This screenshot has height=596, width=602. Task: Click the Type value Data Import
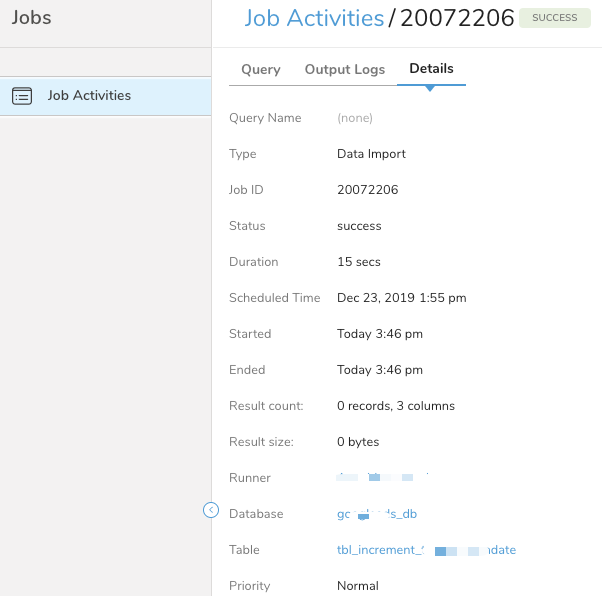371,154
